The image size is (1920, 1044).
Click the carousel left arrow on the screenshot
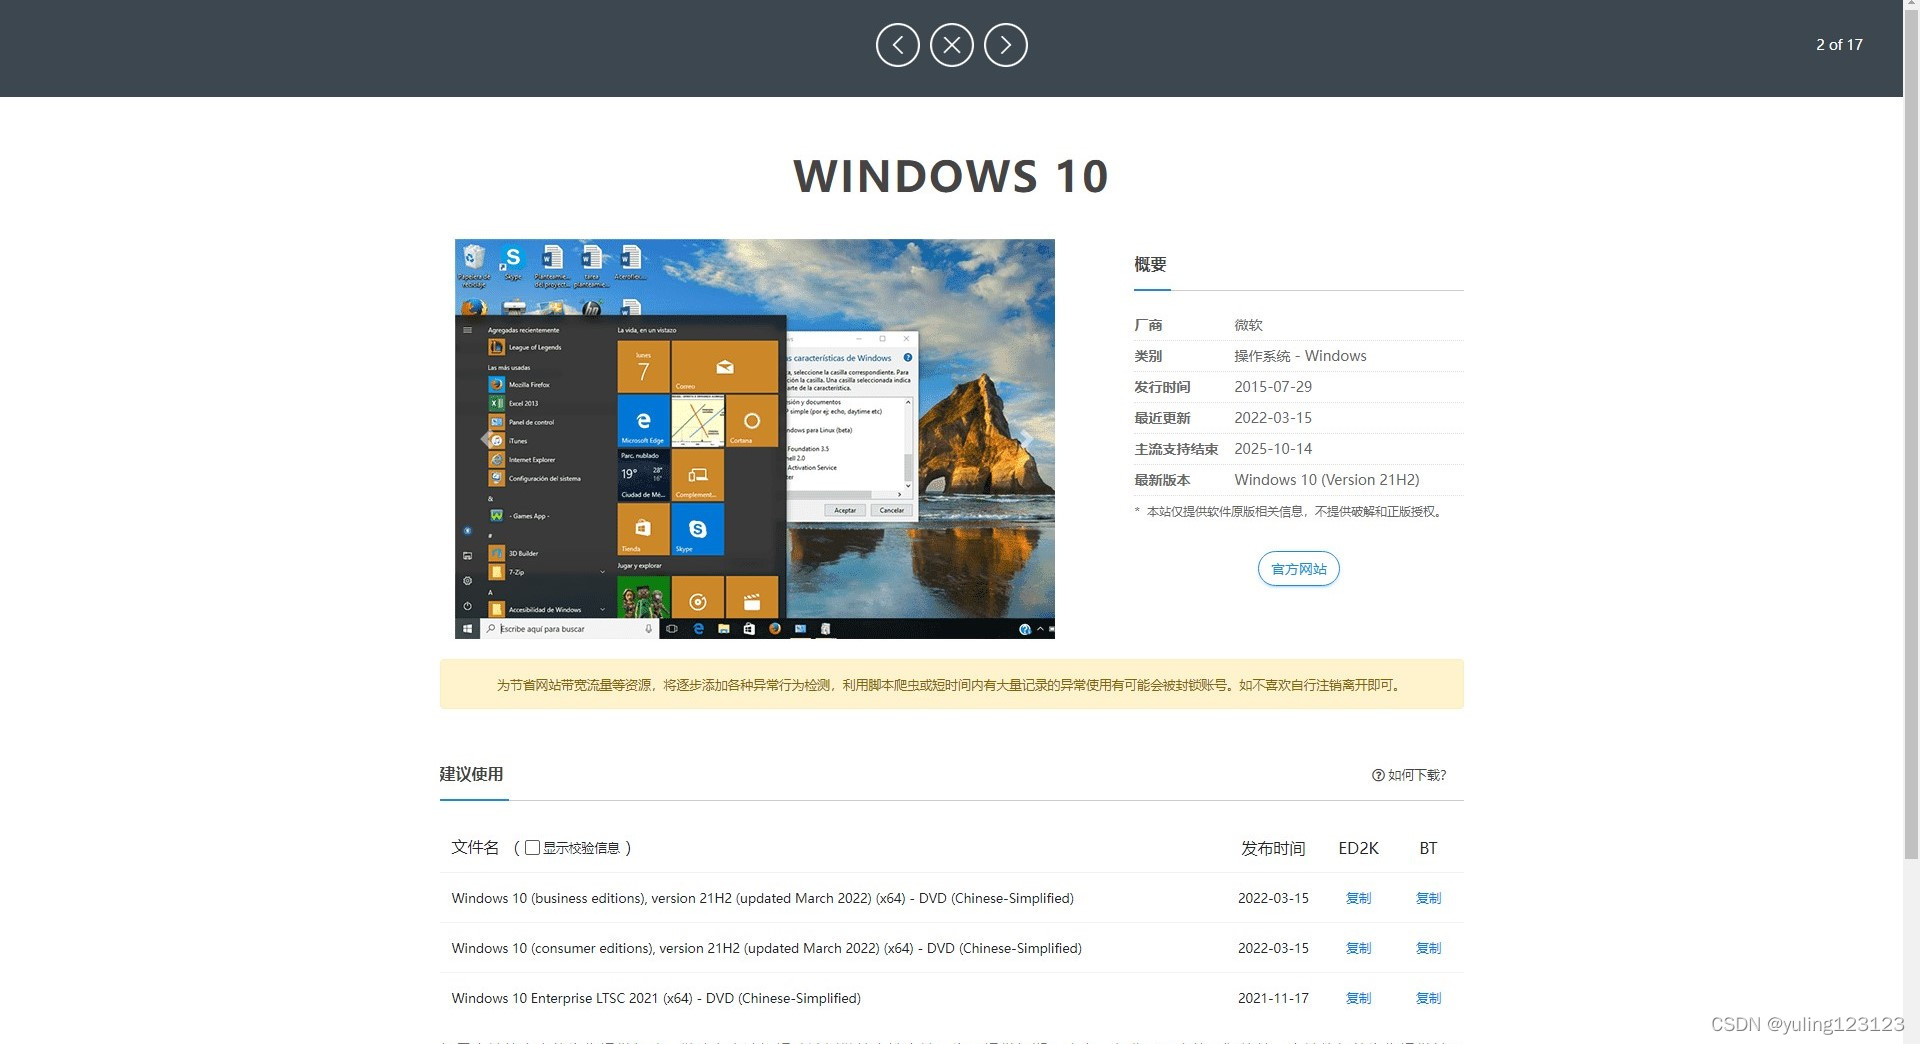(486, 439)
